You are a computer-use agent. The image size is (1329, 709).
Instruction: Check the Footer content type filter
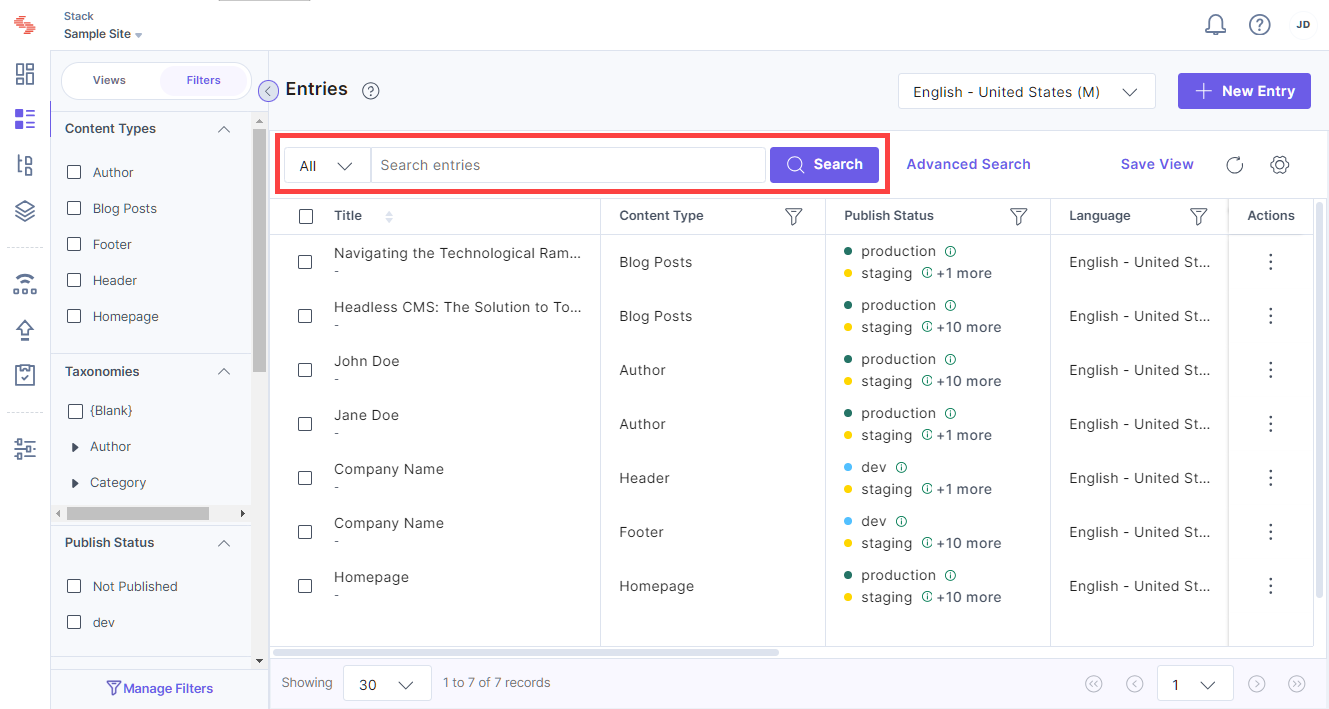click(74, 244)
